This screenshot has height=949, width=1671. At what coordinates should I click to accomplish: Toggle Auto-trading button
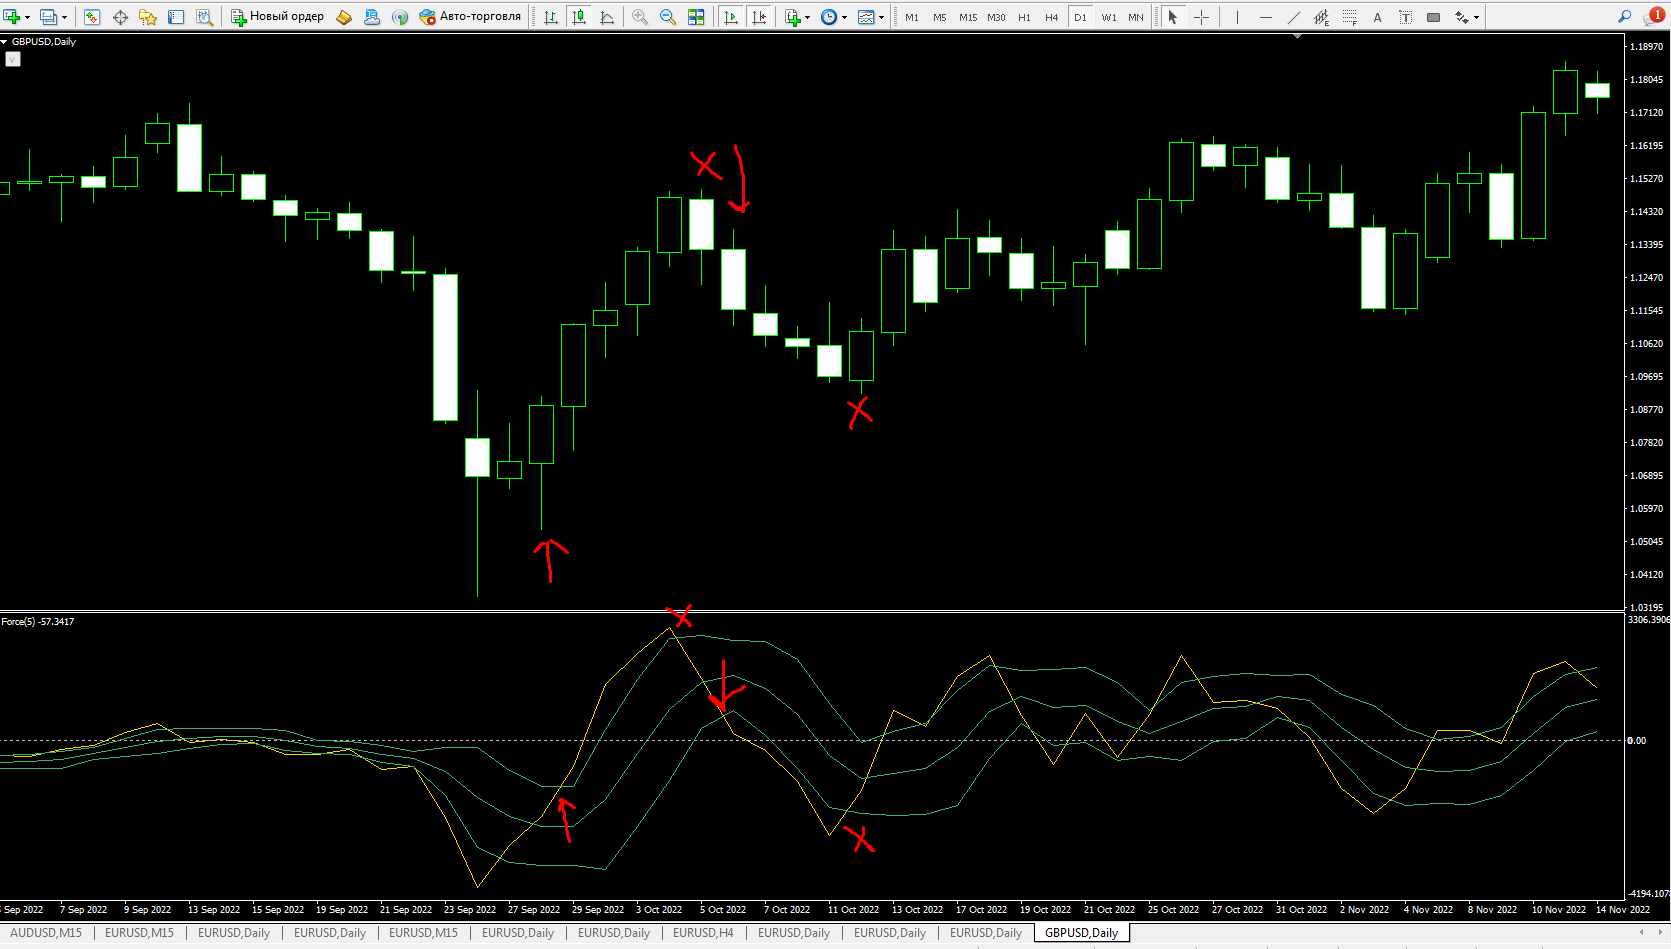pyautogui.click(x=470, y=17)
